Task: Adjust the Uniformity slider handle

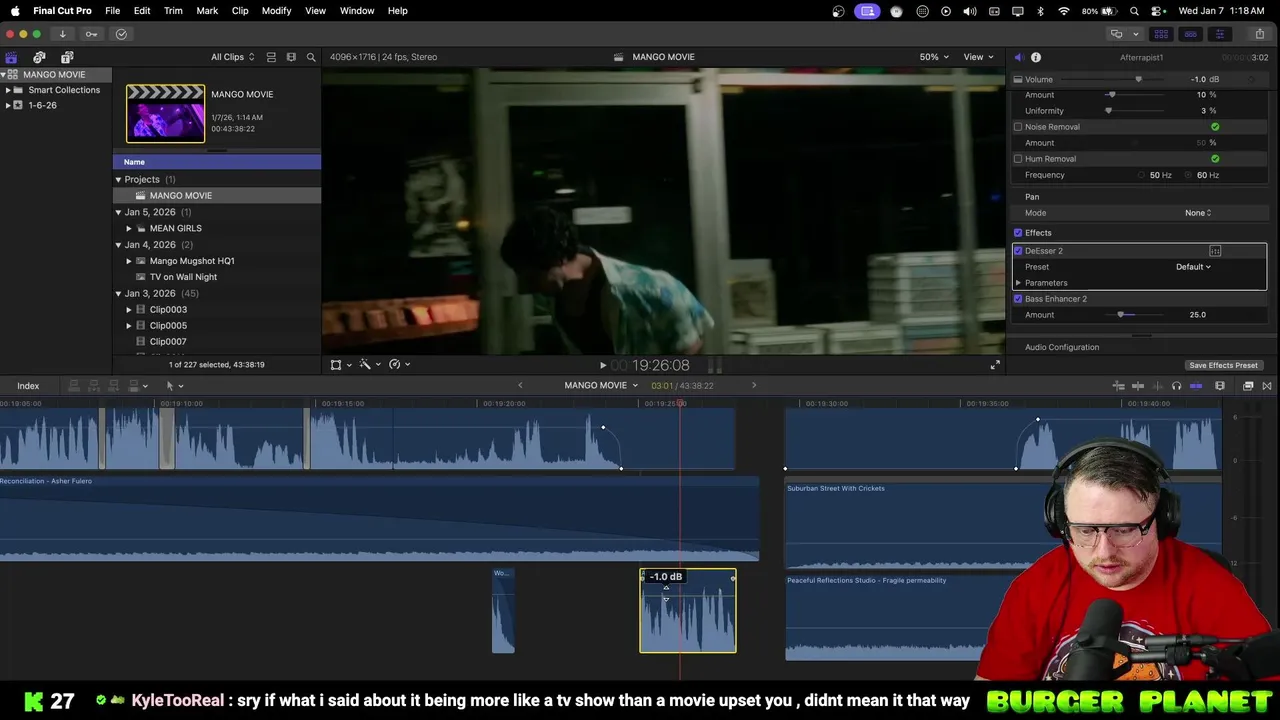Action: pyautogui.click(x=1109, y=111)
